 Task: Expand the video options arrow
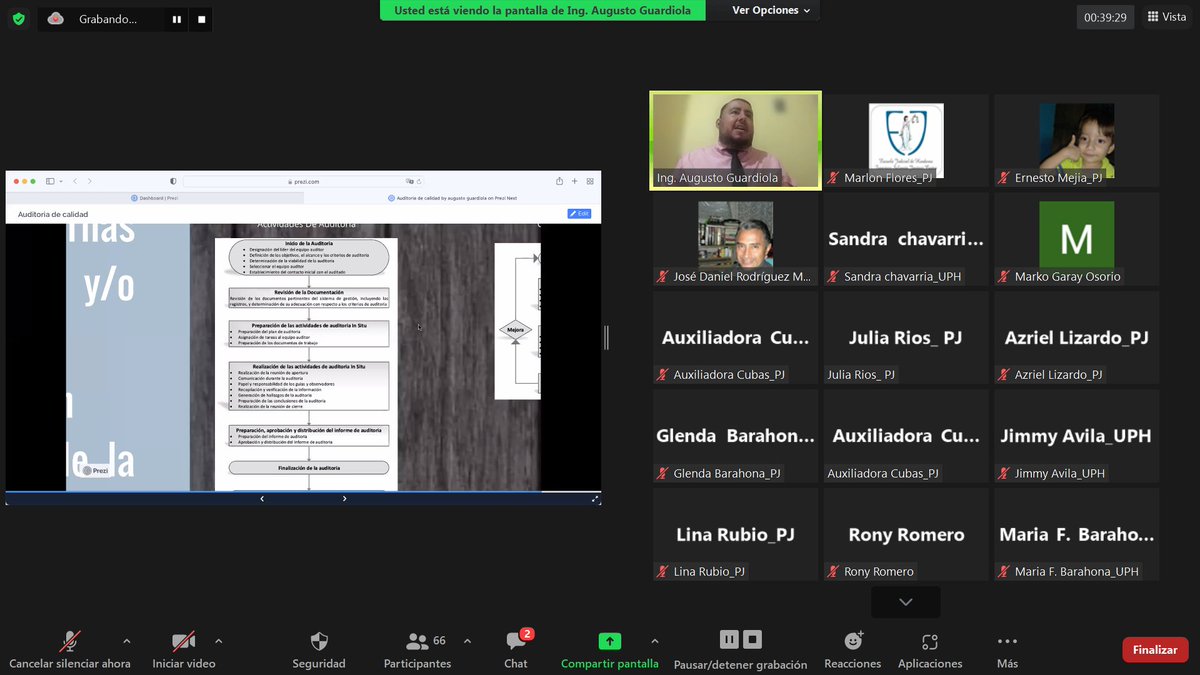(218, 641)
